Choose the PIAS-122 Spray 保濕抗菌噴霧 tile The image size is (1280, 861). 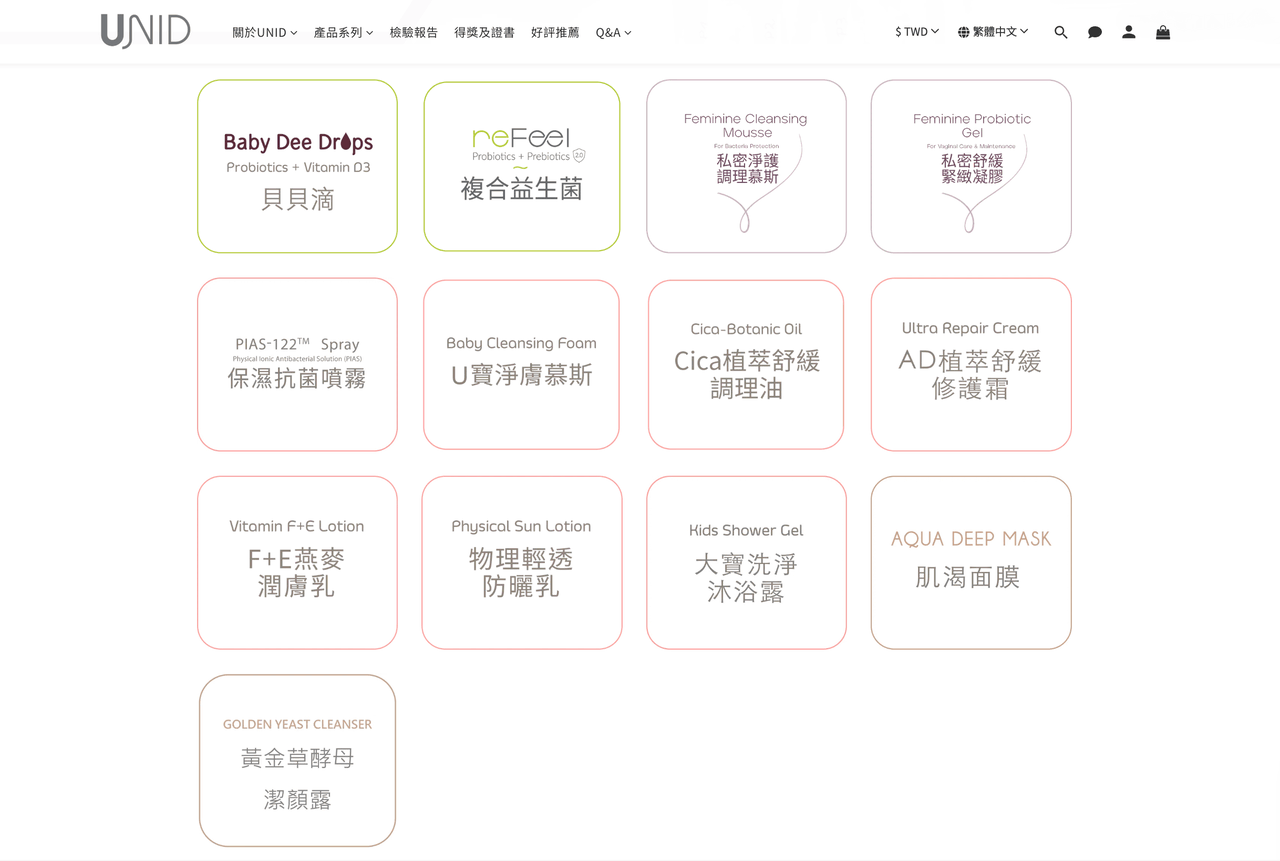tap(297, 364)
